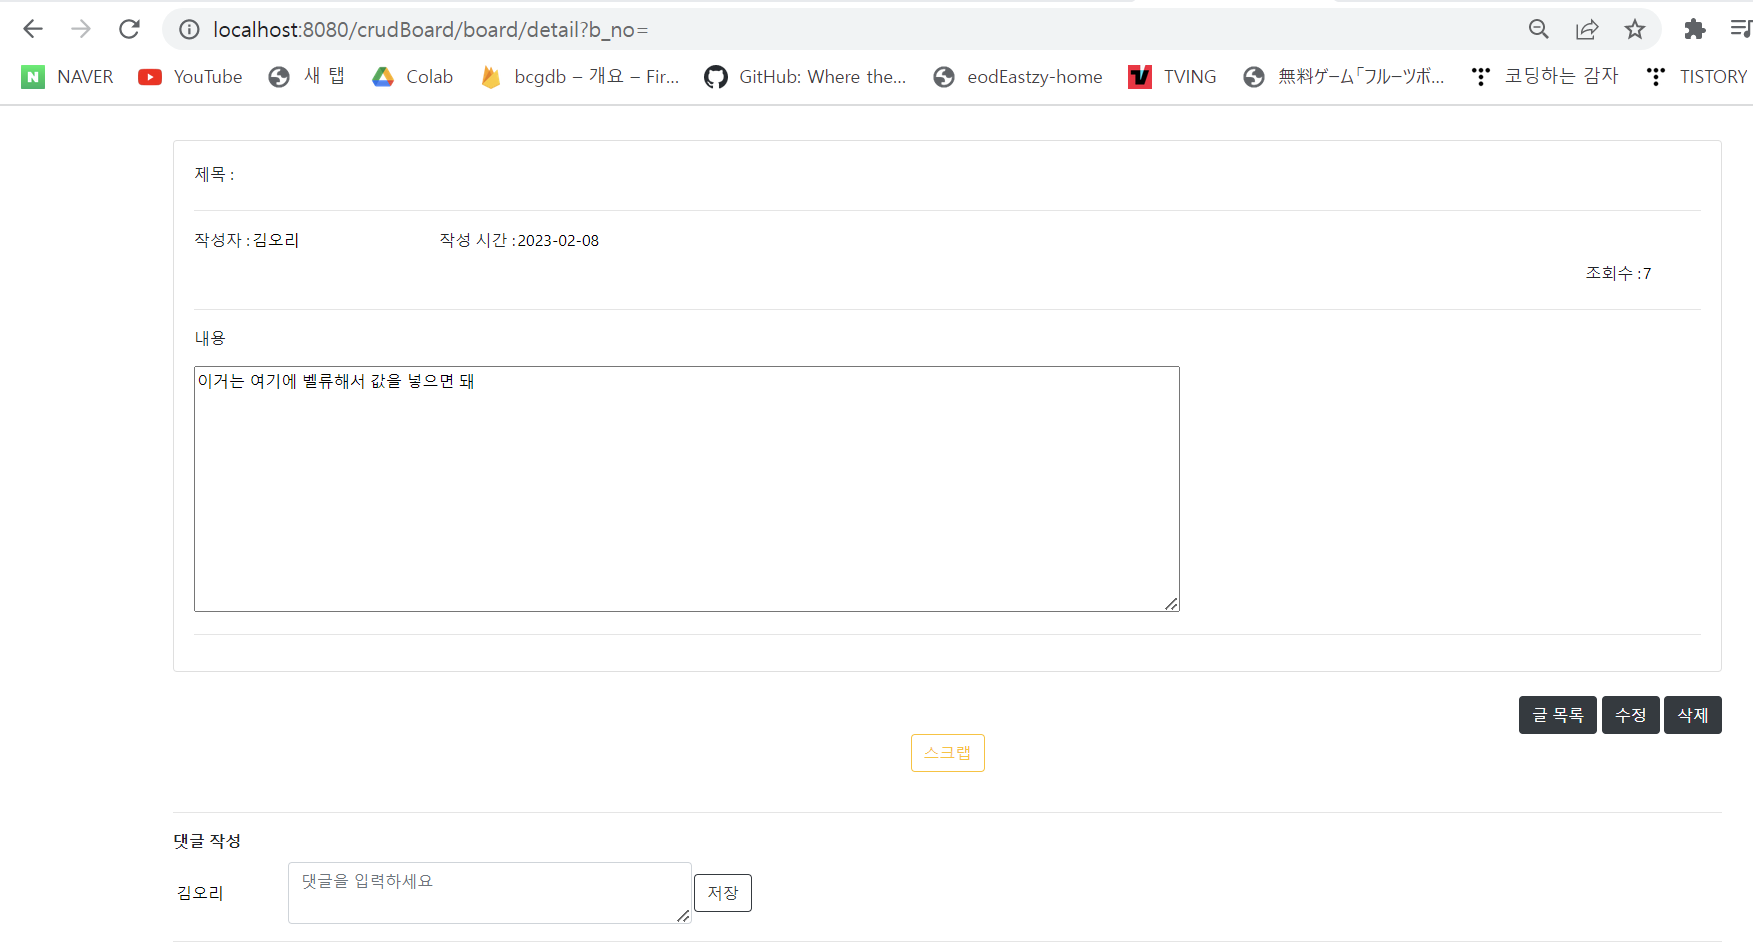Share this page via share icon
This screenshot has width=1753, height=952.
click(1587, 29)
